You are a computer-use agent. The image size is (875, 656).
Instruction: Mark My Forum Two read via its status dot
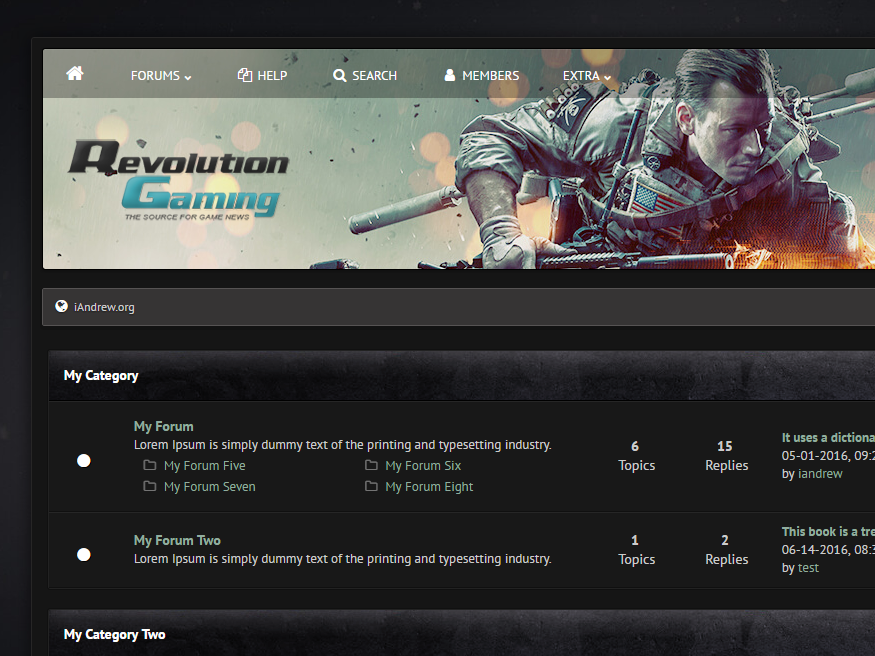point(83,553)
